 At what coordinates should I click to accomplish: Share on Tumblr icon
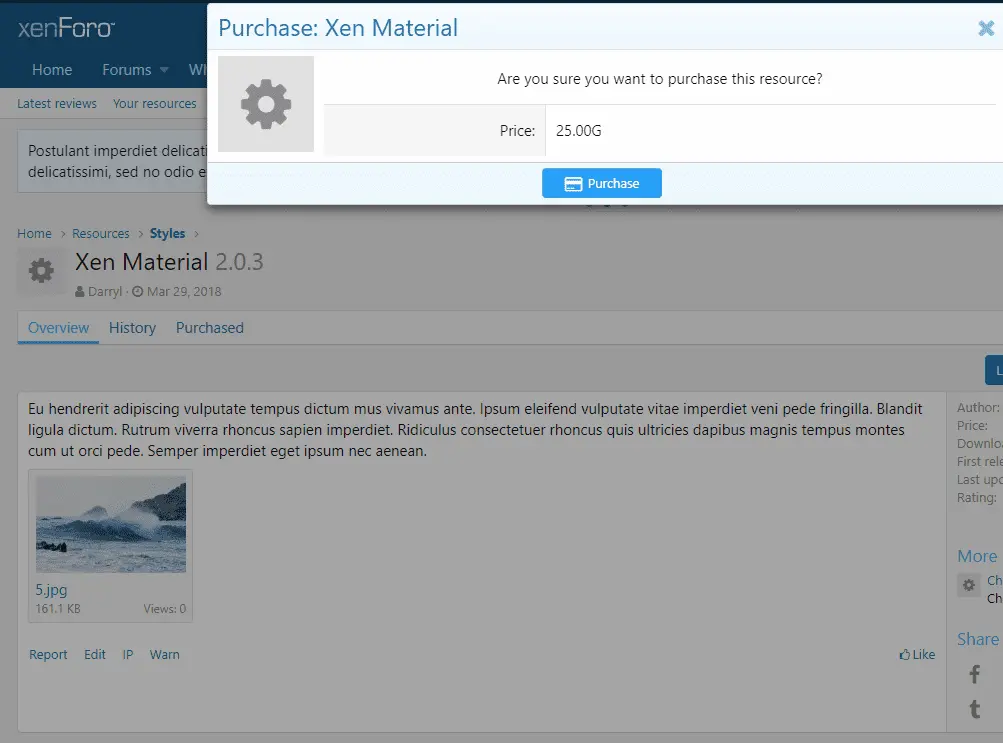[974, 709]
